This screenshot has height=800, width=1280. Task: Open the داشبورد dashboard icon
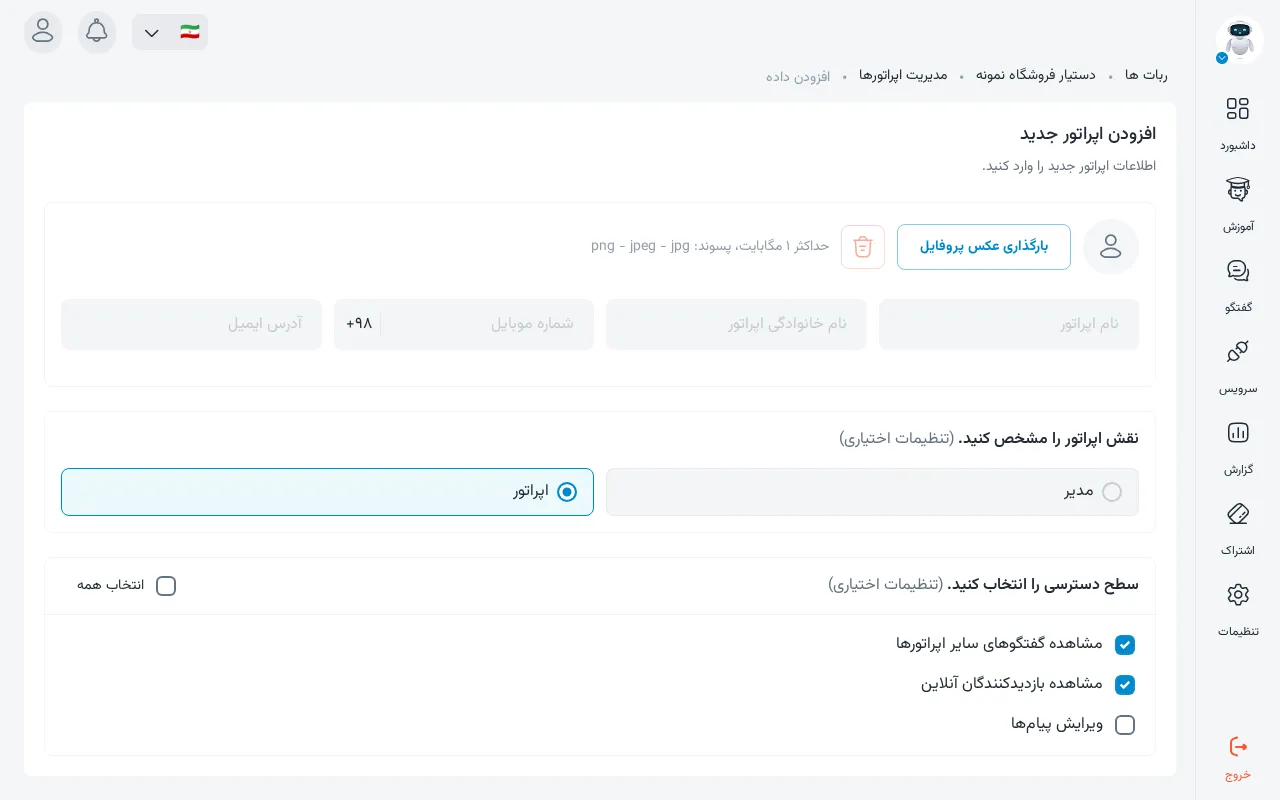pyautogui.click(x=1238, y=109)
